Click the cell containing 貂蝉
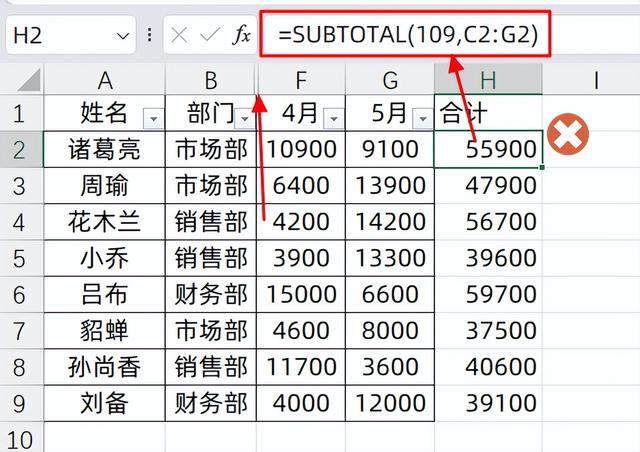Image resolution: width=640 pixels, height=452 pixels. pyautogui.click(x=104, y=331)
